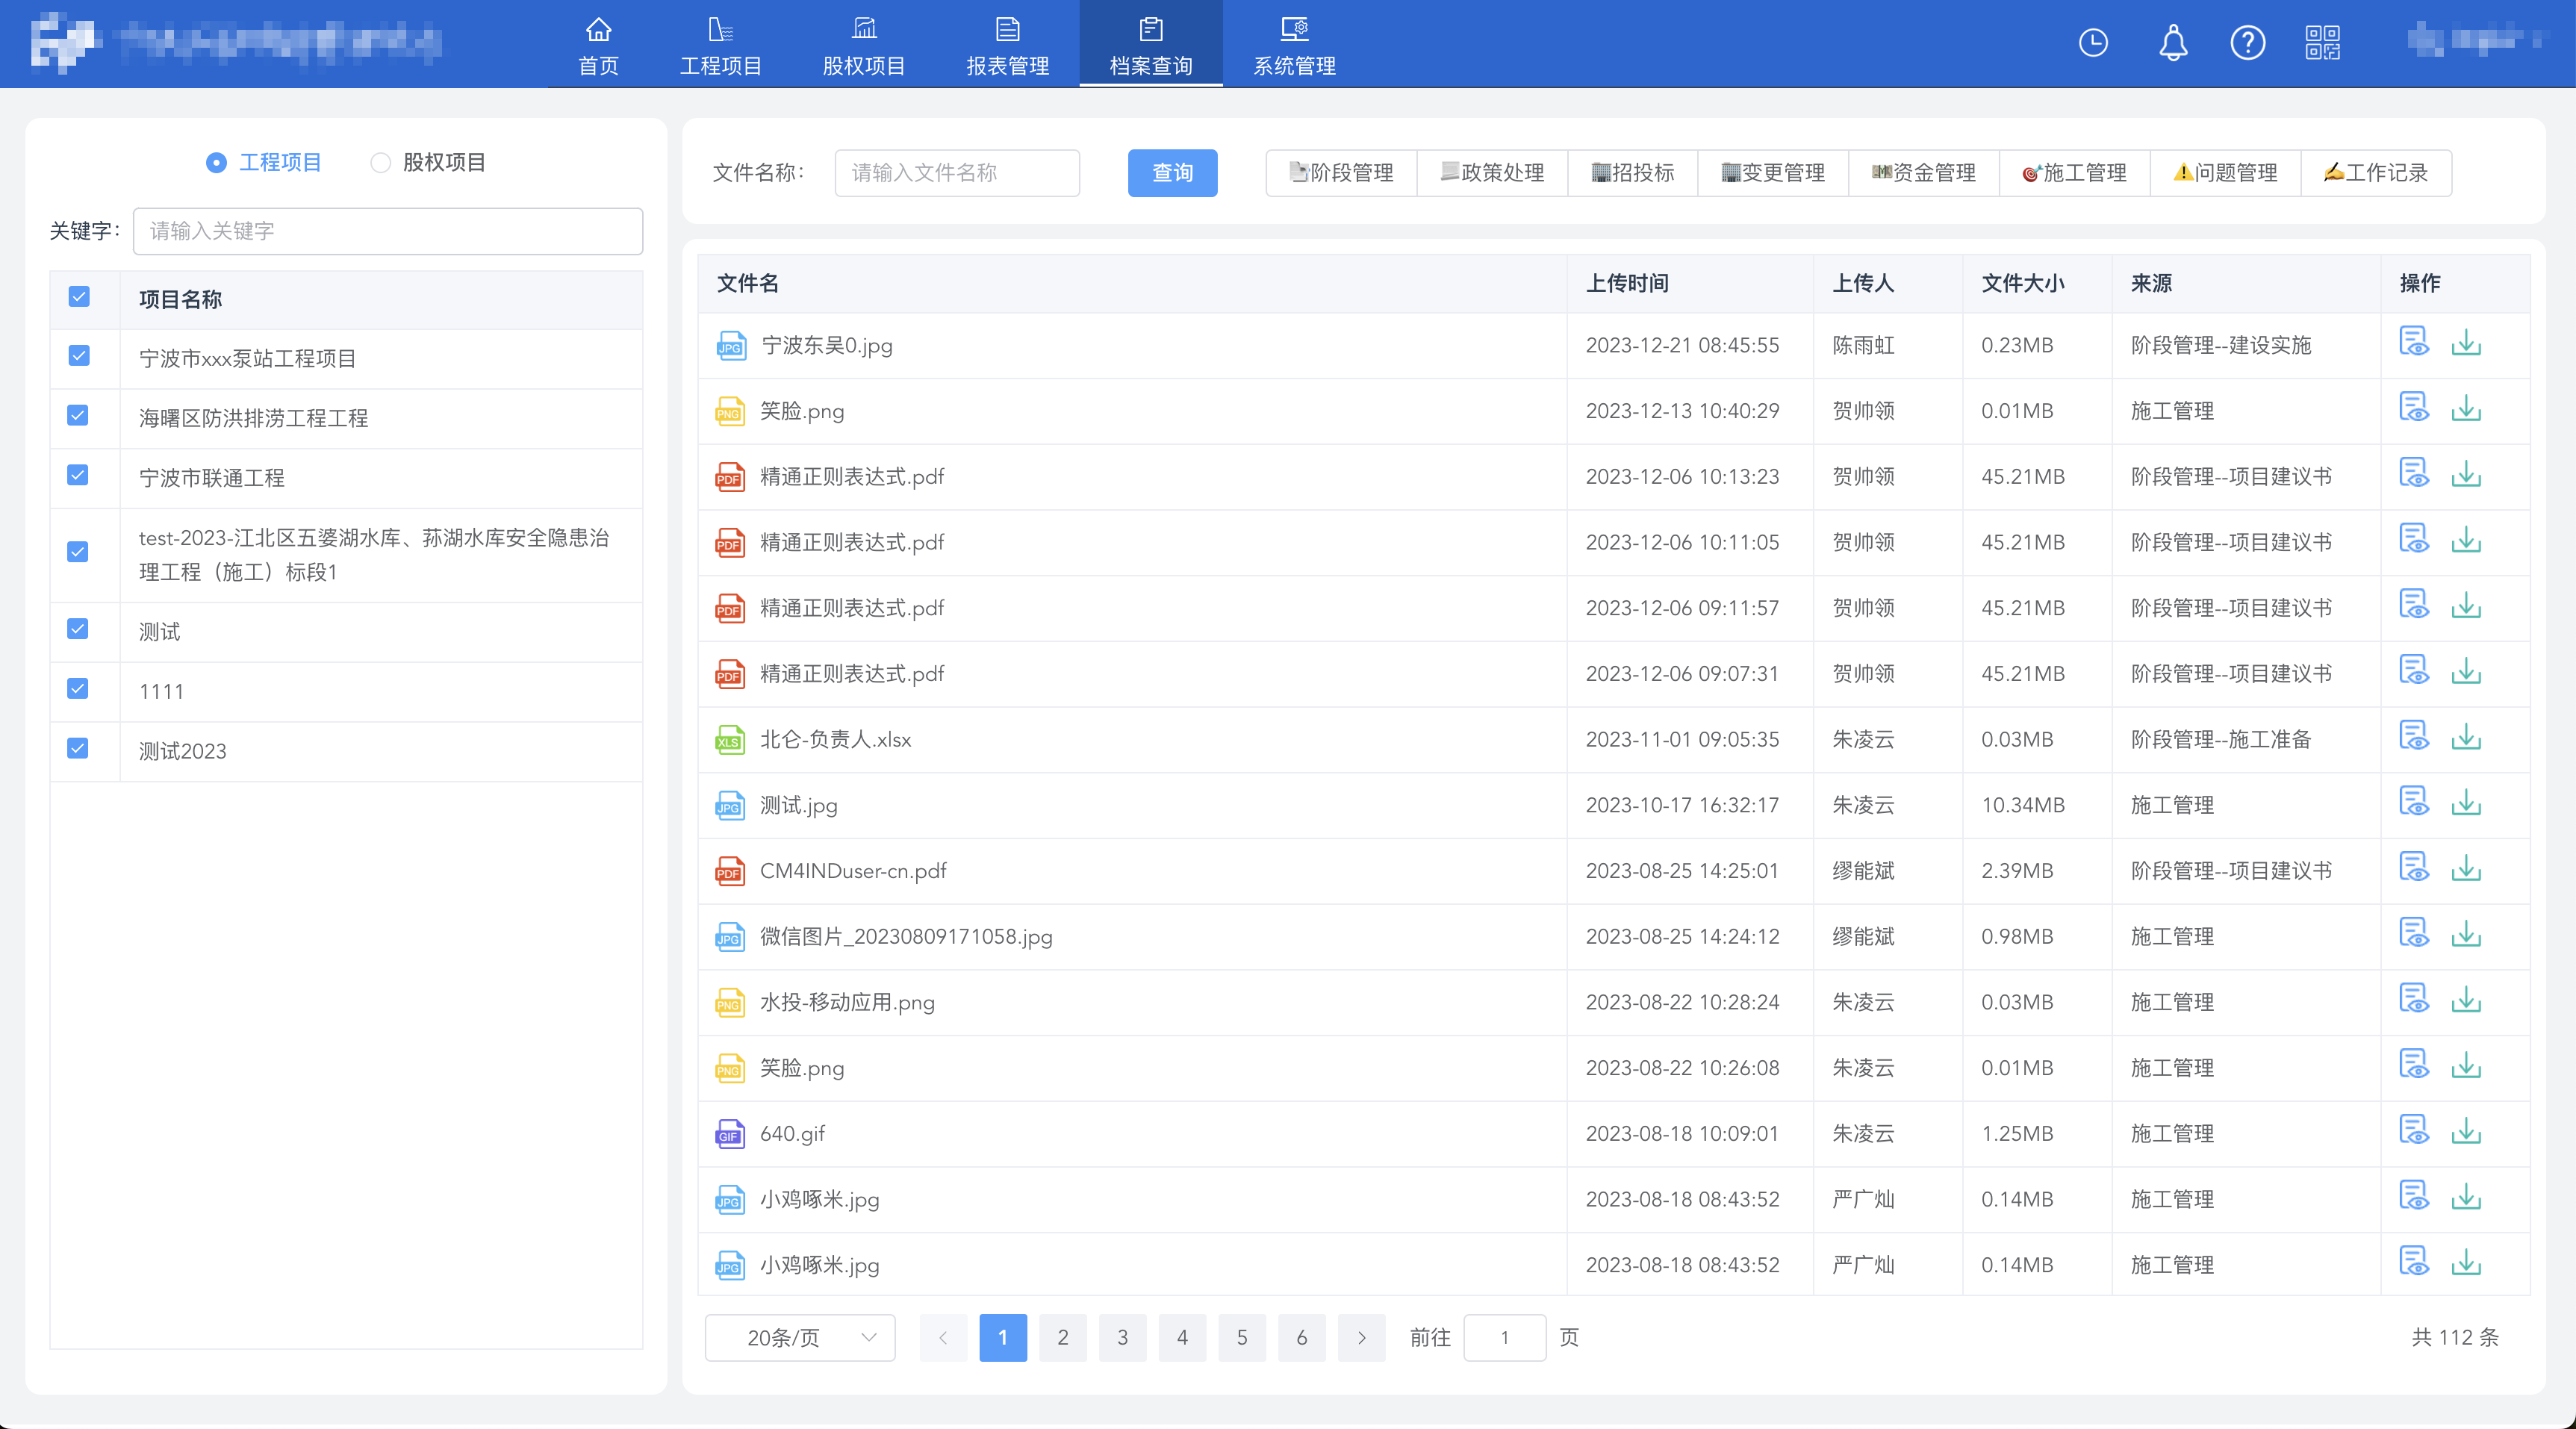The height and width of the screenshot is (1429, 2576).
Task: Uncheck the 1111 project checkbox
Action: (78, 689)
